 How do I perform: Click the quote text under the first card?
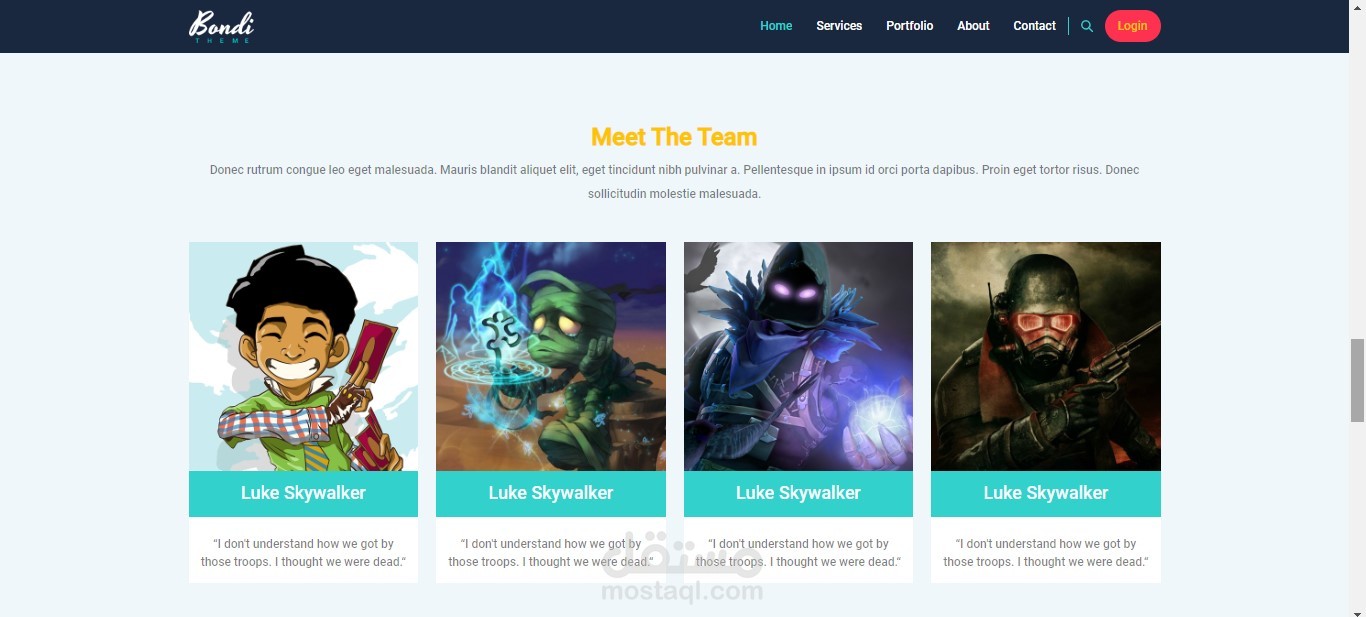coord(303,553)
